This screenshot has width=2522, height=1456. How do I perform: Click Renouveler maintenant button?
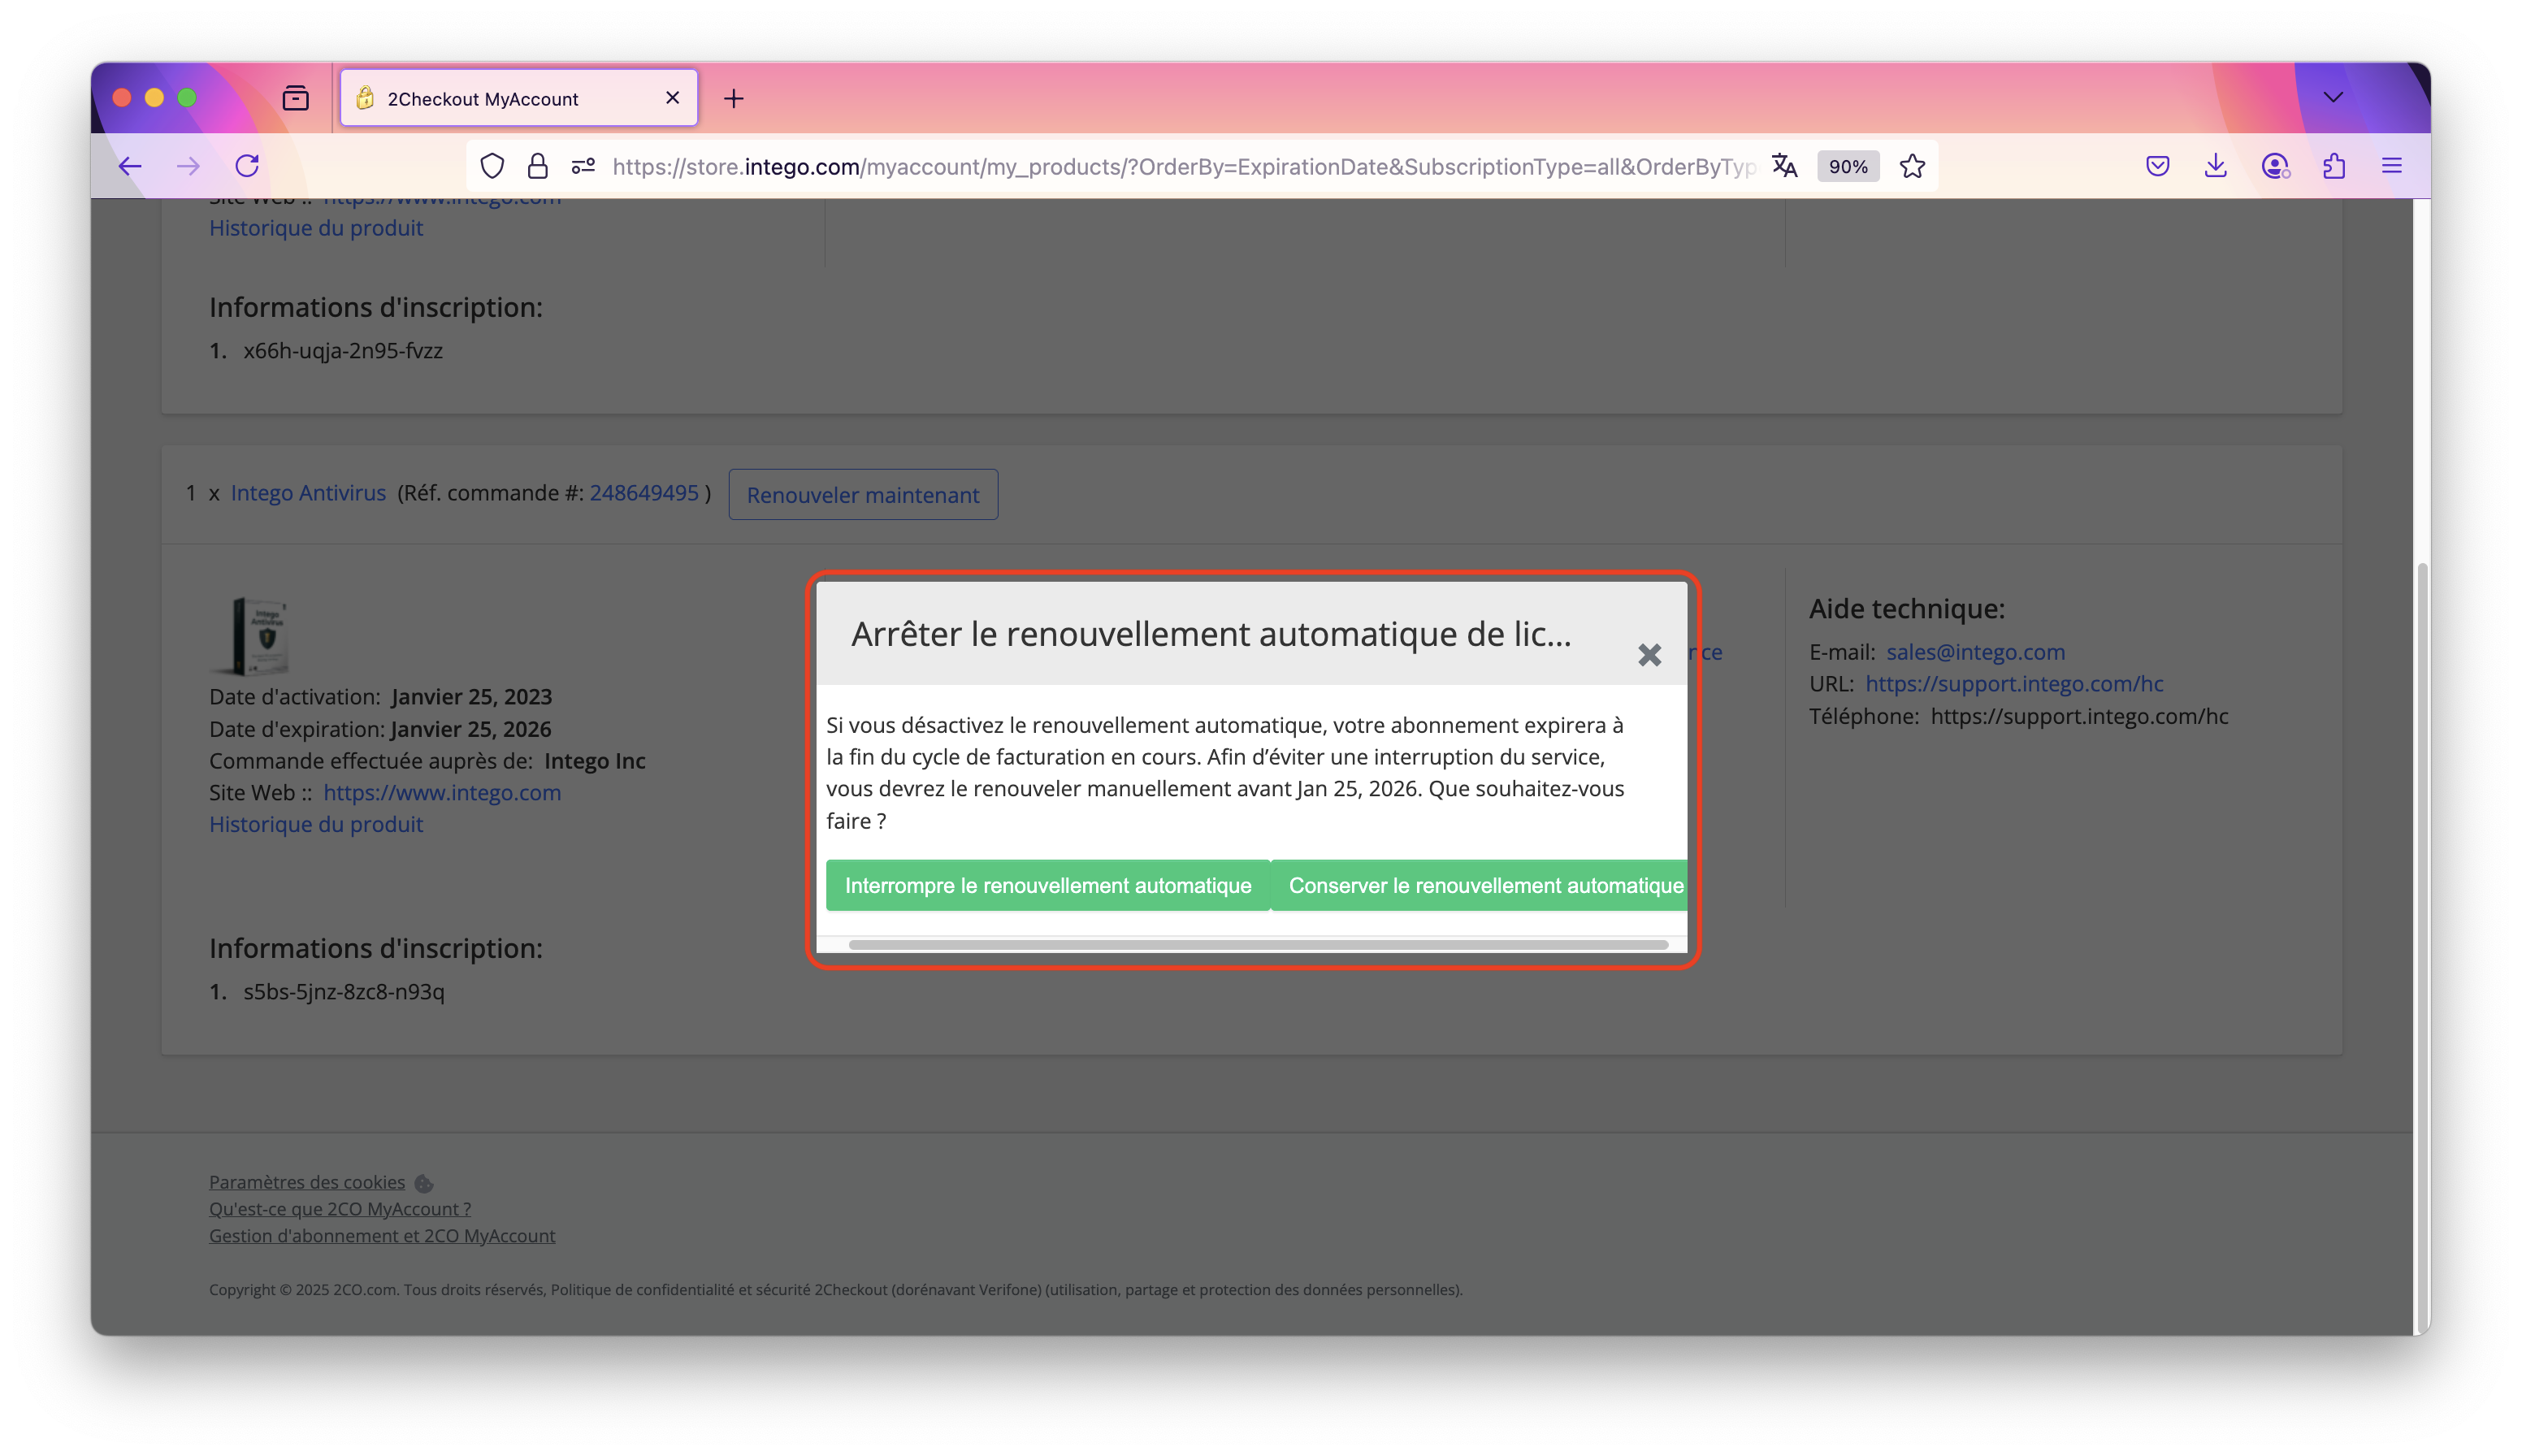863,494
